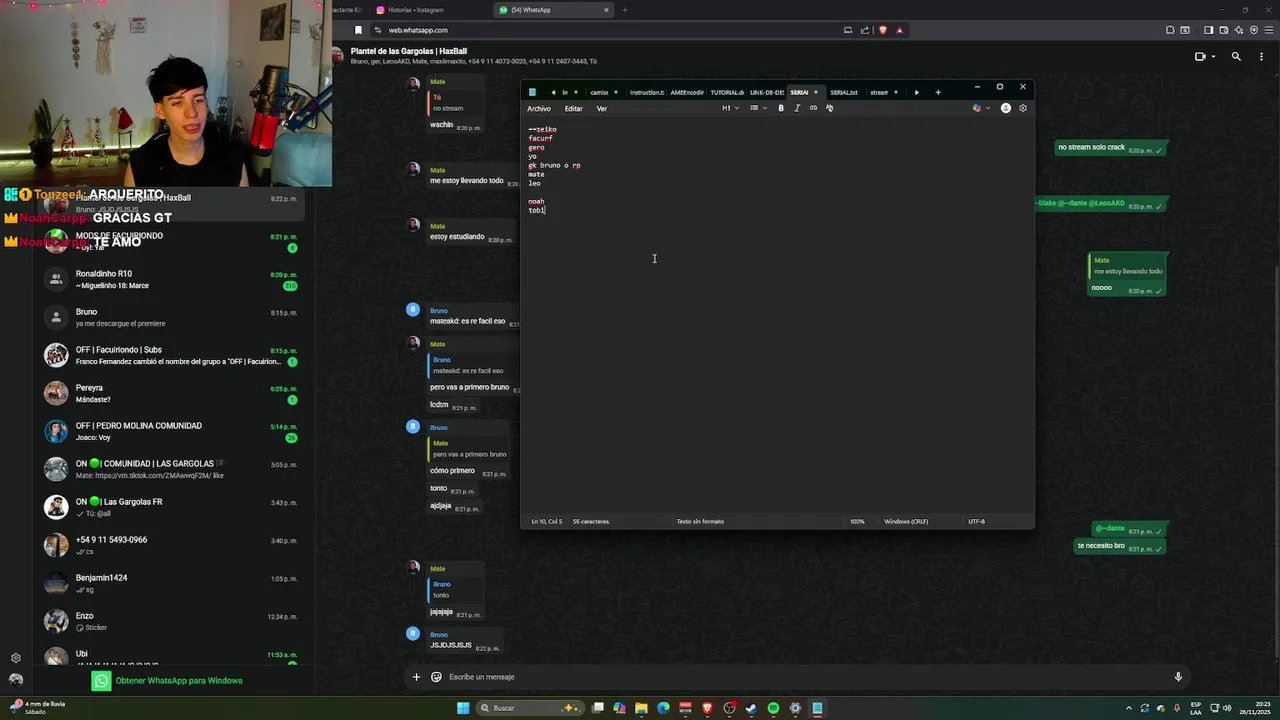This screenshot has height=720, width=1280.
Task: Open a new browser tab
Action: [x=625, y=10]
